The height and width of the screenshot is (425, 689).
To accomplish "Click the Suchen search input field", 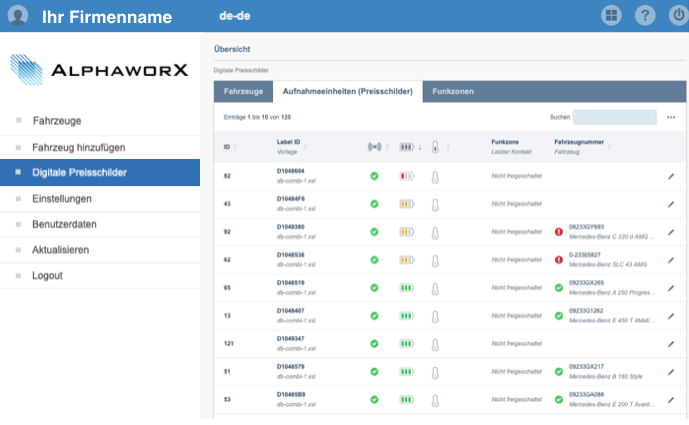I will [x=614, y=117].
